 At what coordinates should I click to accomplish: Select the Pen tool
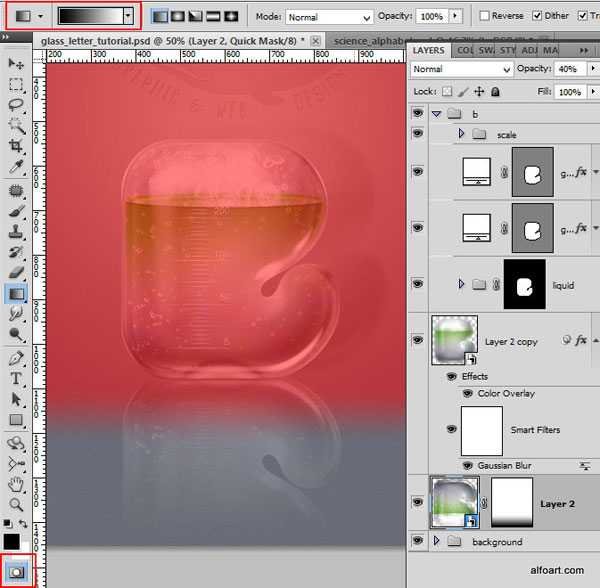click(x=16, y=358)
